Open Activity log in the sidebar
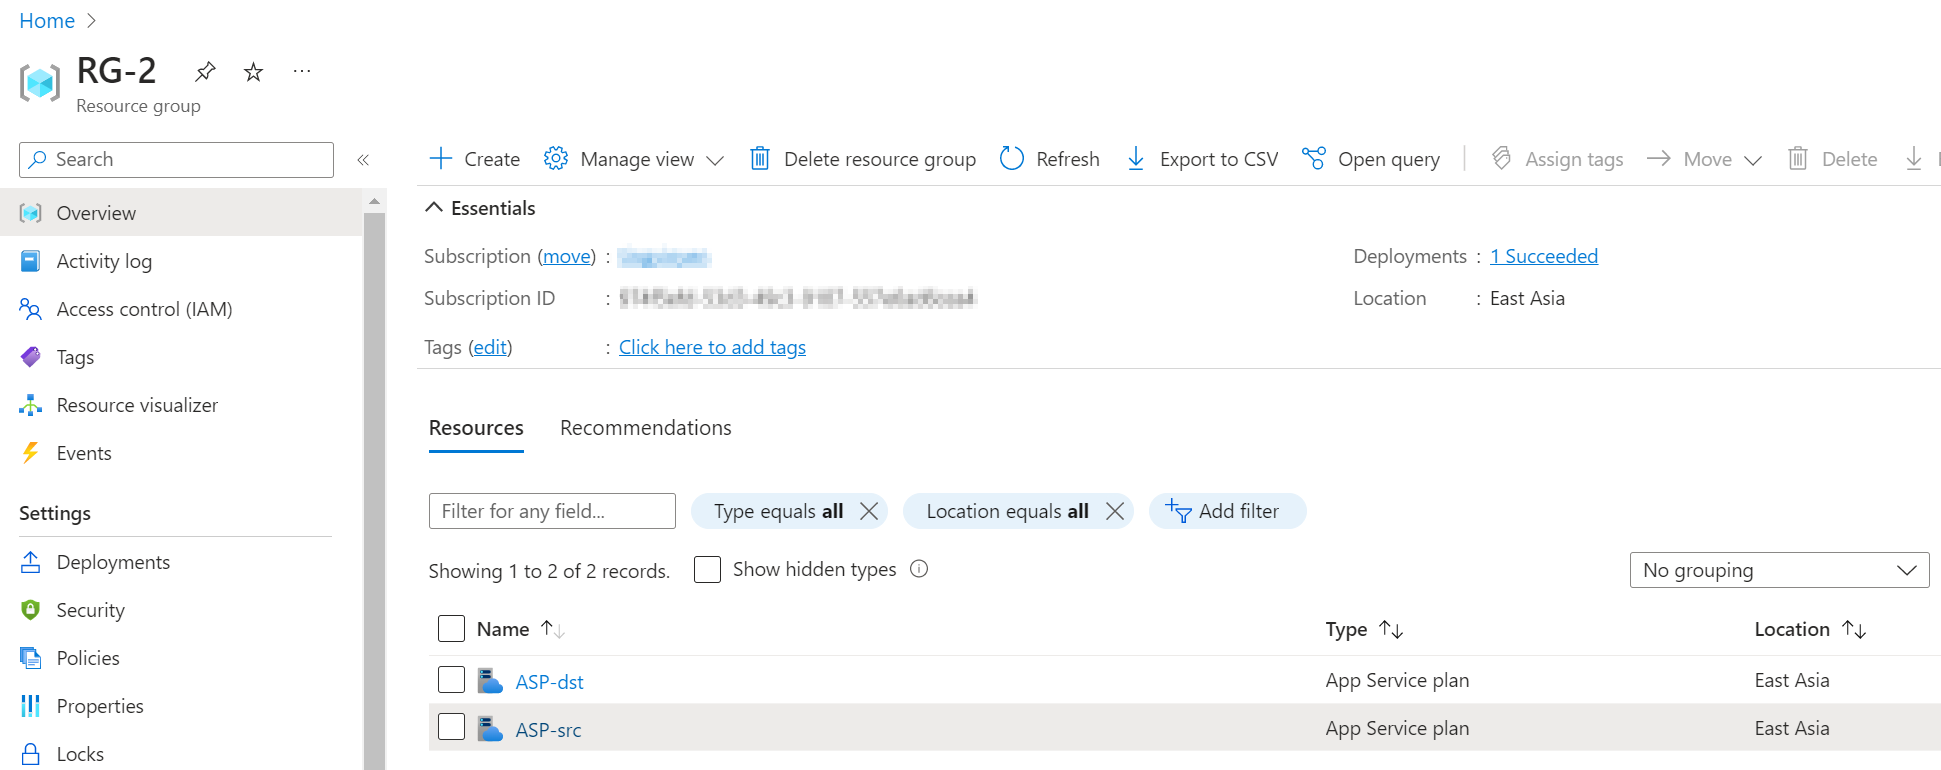 click(x=104, y=261)
